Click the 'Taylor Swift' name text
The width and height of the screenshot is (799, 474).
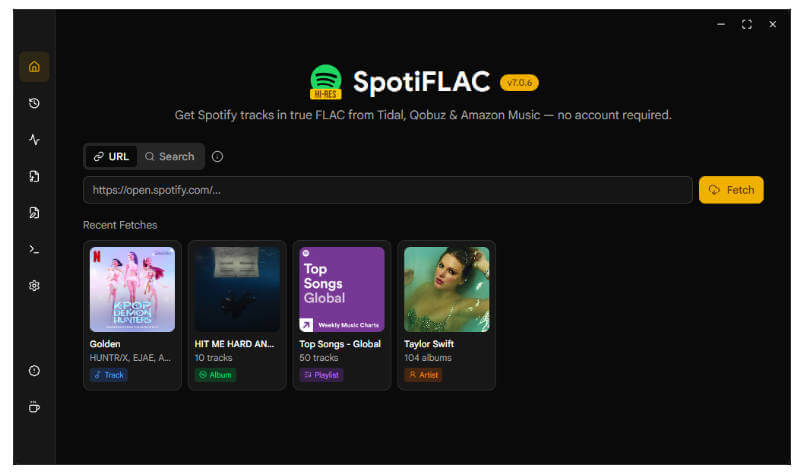click(429, 344)
